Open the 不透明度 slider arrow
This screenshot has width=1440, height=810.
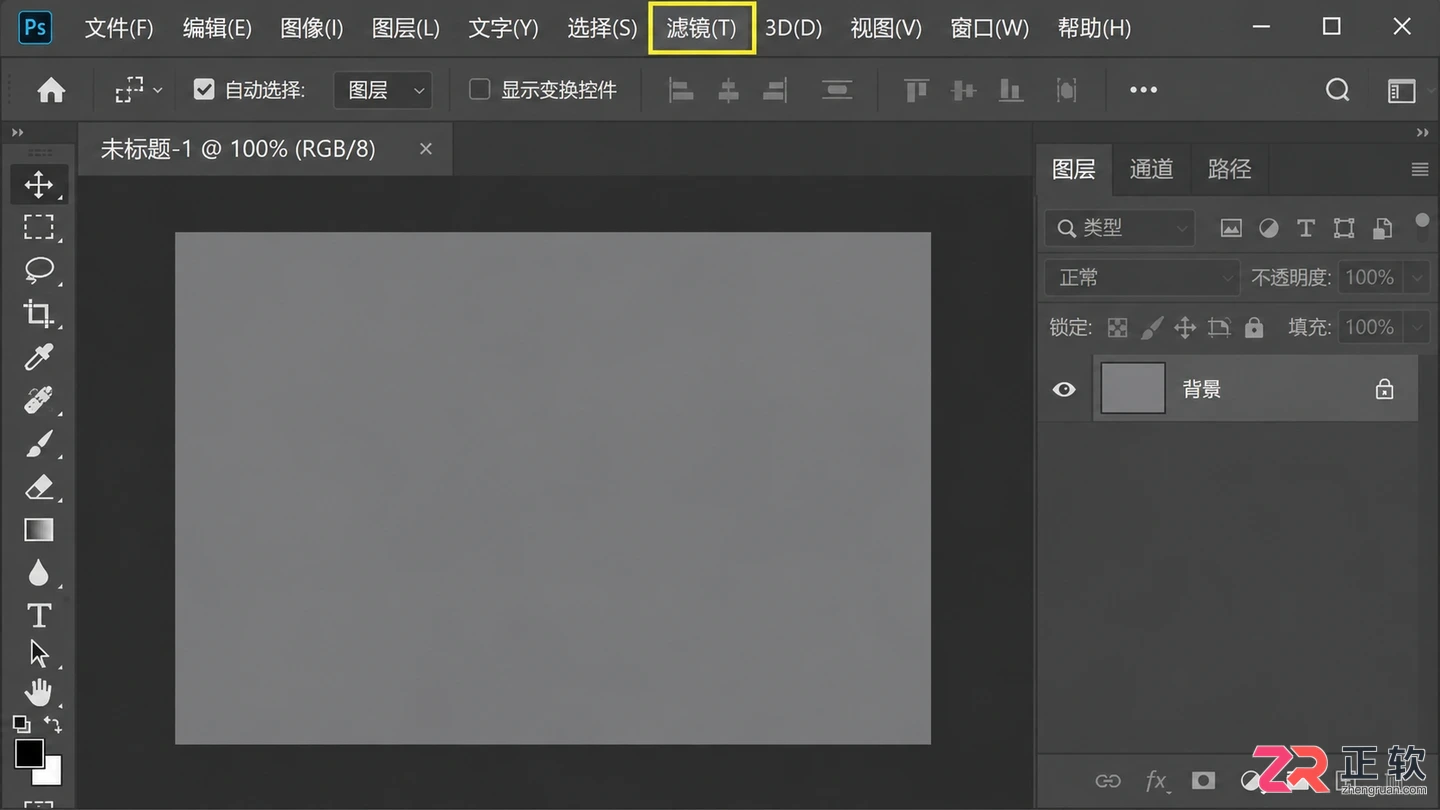point(1417,278)
